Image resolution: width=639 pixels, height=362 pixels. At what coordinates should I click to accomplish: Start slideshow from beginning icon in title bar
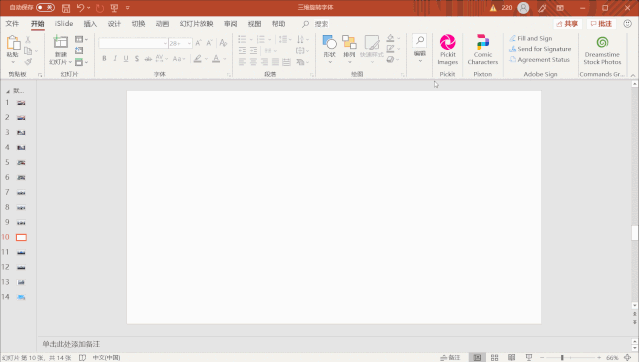[x=115, y=8]
